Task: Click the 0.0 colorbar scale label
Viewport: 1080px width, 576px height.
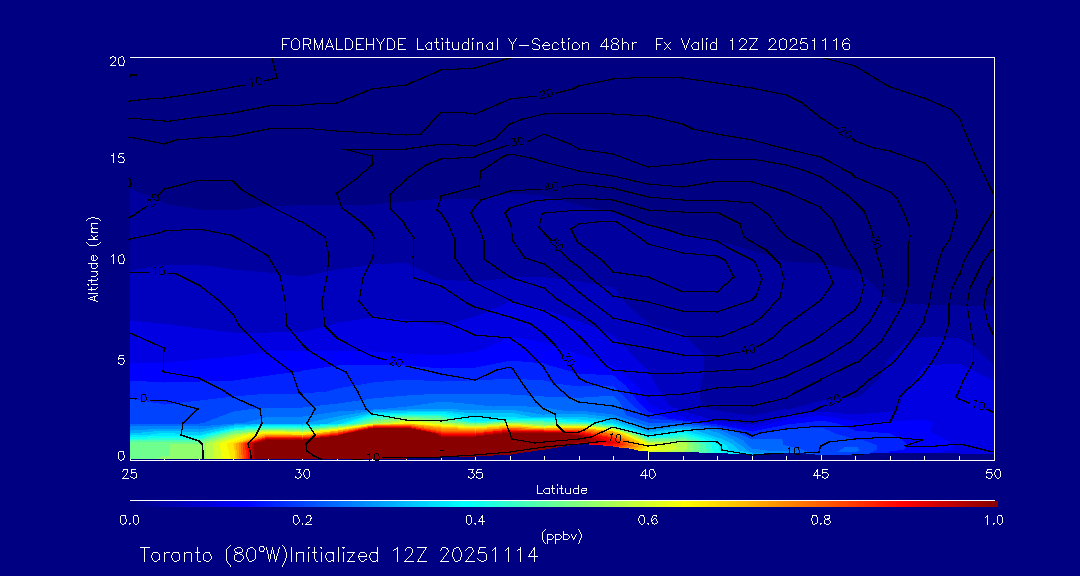Action: pyautogui.click(x=129, y=520)
